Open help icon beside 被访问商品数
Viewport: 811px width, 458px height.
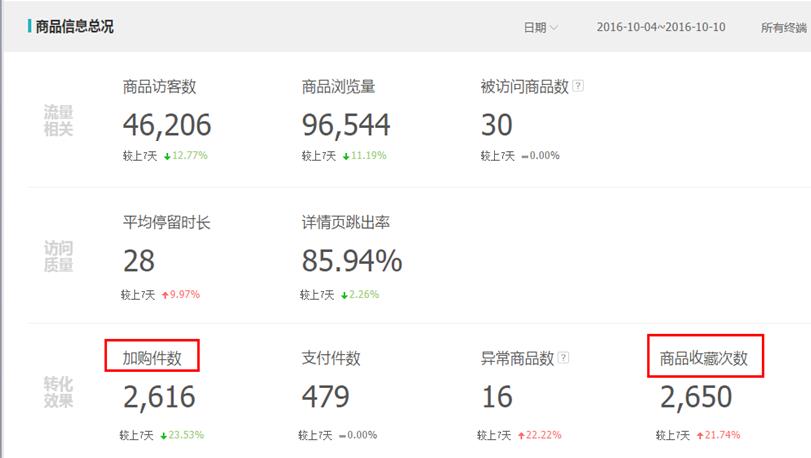click(x=578, y=86)
